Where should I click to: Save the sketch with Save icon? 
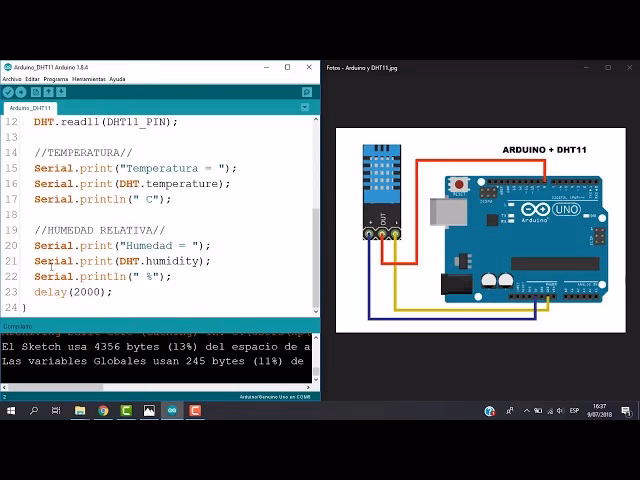click(61, 92)
